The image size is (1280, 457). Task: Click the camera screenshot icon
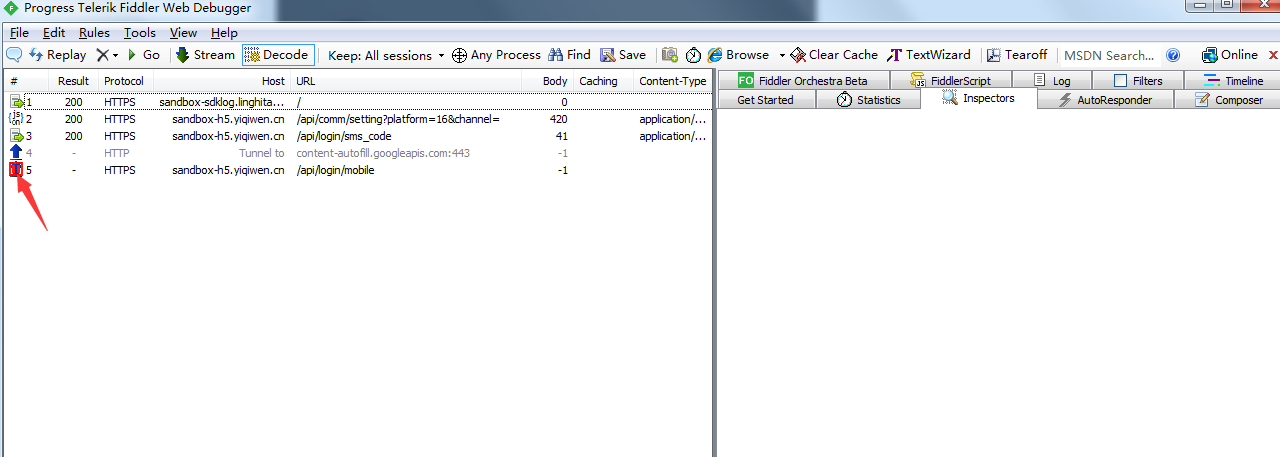tap(670, 55)
